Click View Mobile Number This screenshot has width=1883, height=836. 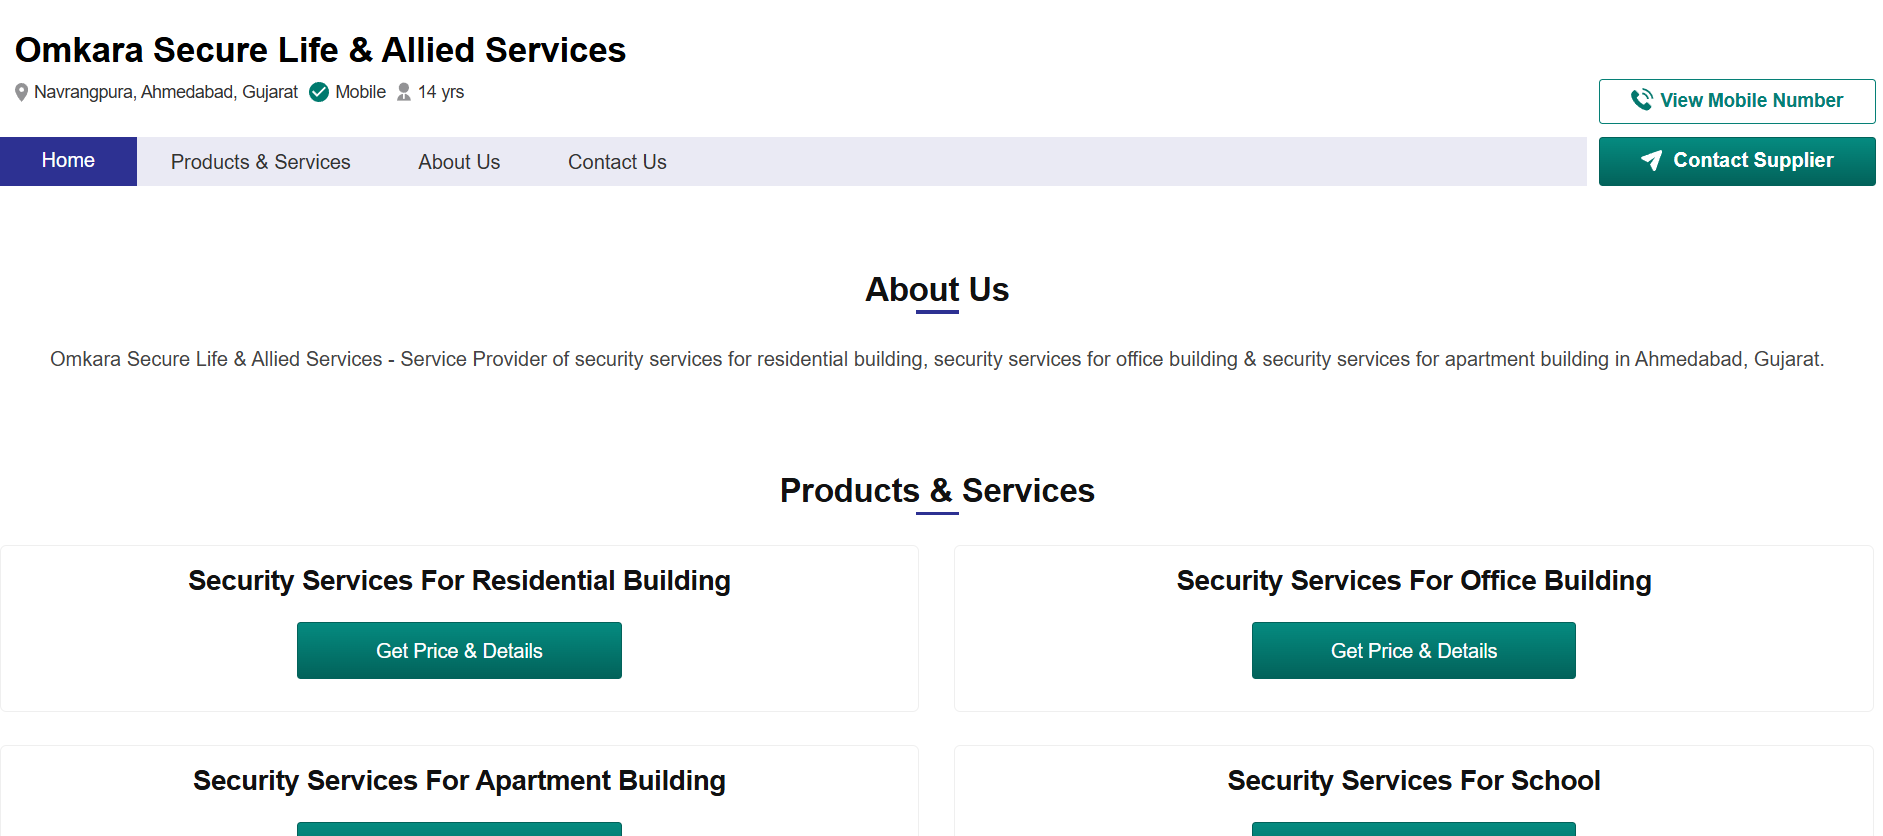(1737, 100)
